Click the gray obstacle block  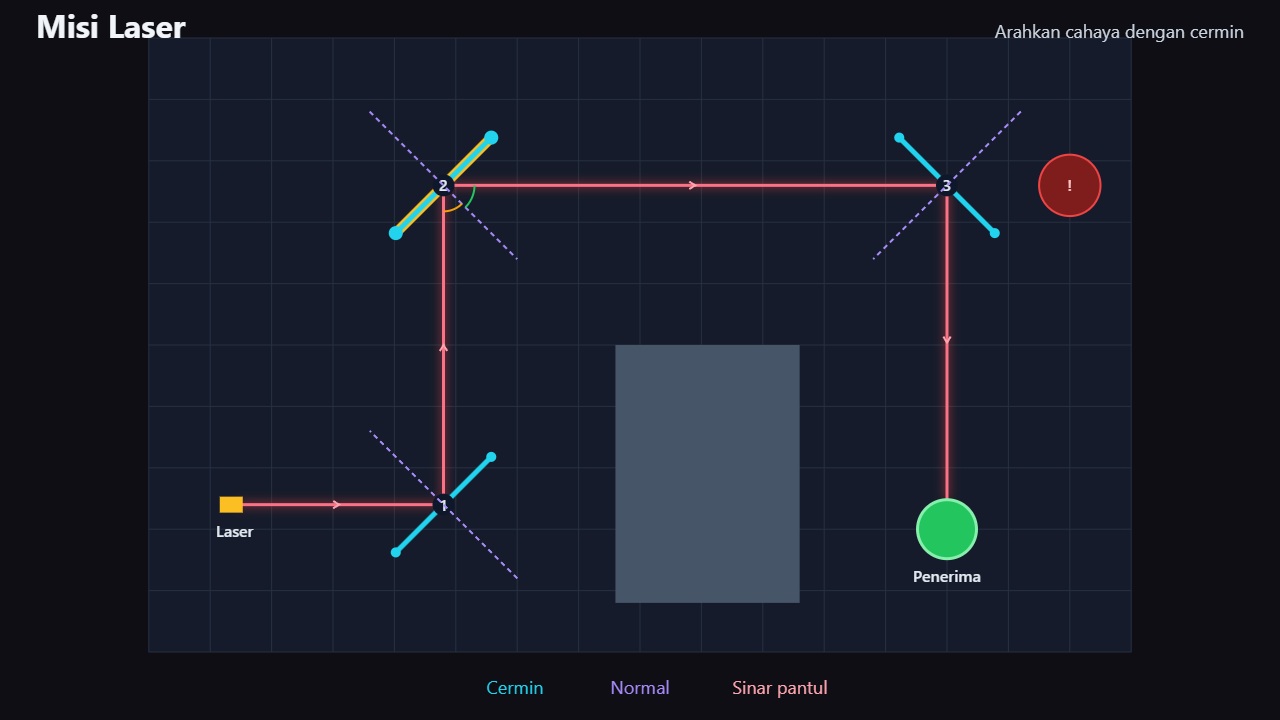707,474
